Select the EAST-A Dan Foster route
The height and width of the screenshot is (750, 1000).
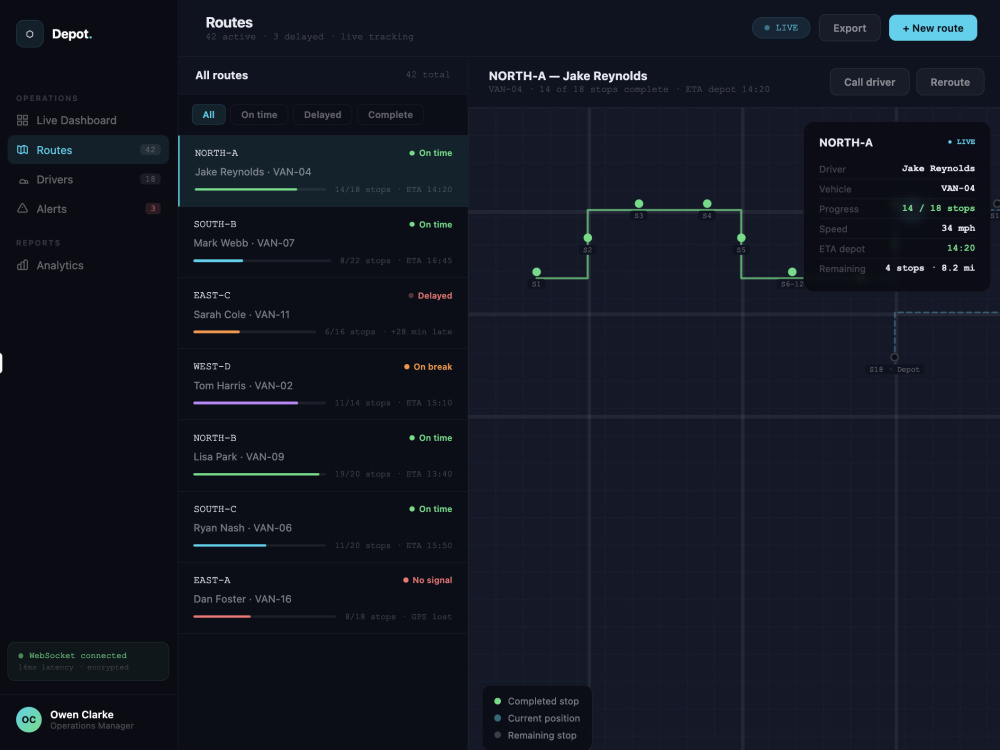tap(323, 598)
